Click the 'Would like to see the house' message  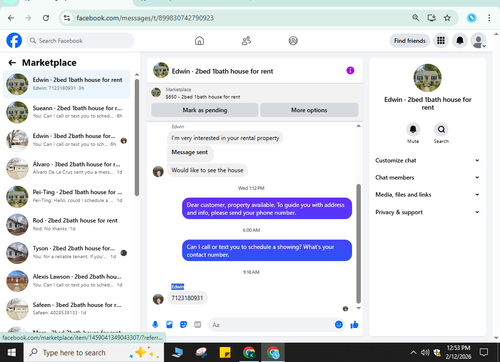(x=207, y=170)
